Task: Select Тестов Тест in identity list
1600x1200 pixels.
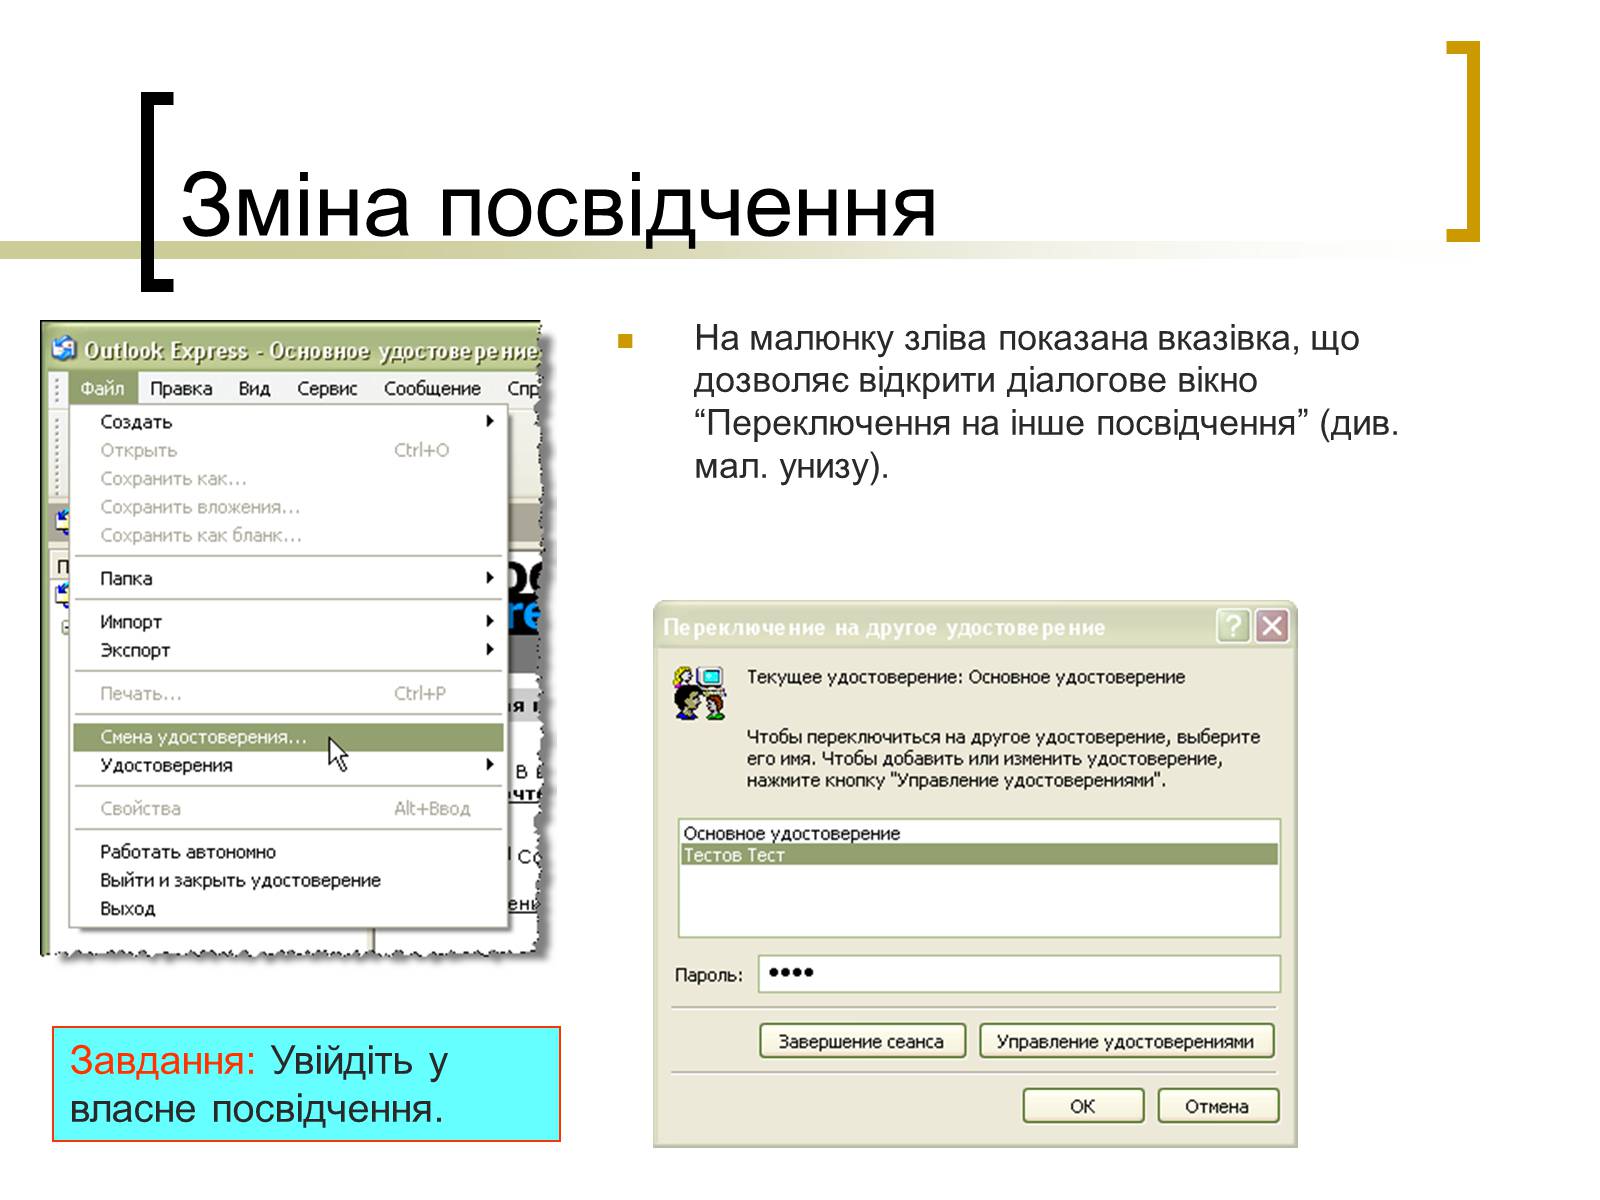Action: pyautogui.click(x=979, y=855)
